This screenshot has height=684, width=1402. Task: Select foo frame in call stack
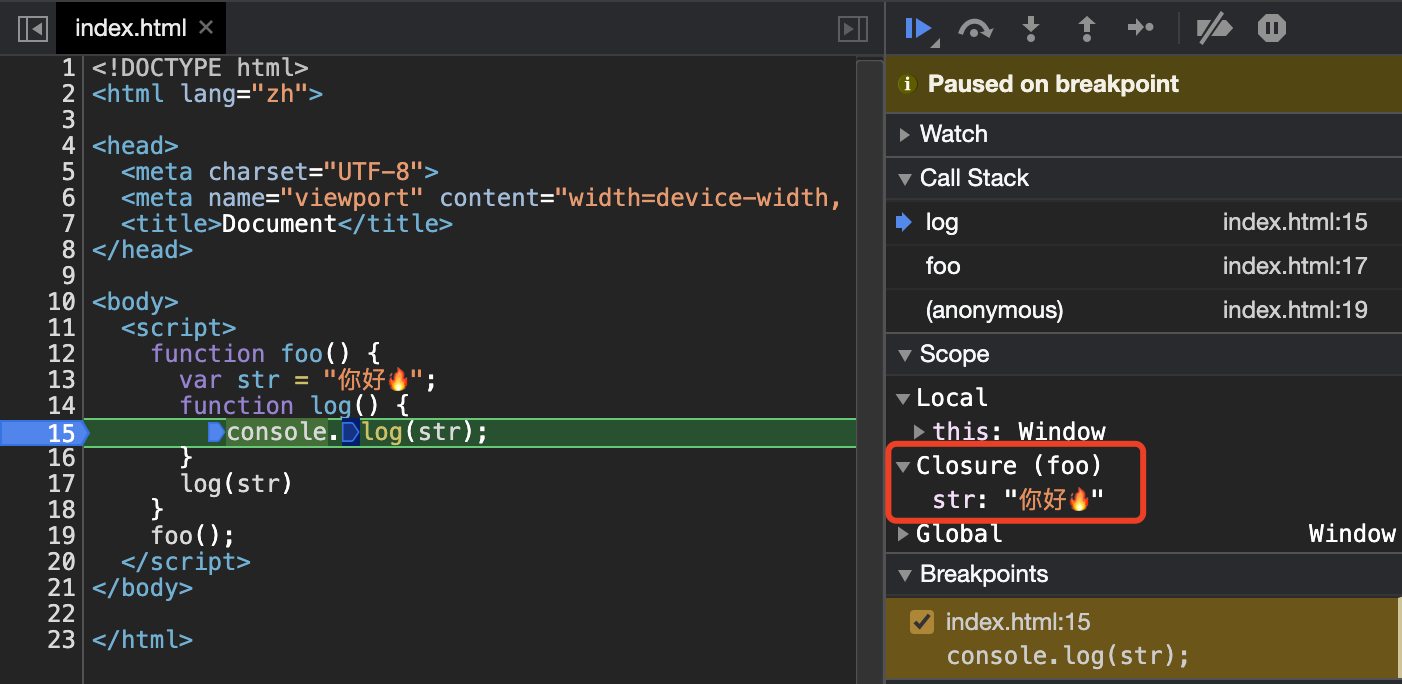click(x=1143, y=266)
